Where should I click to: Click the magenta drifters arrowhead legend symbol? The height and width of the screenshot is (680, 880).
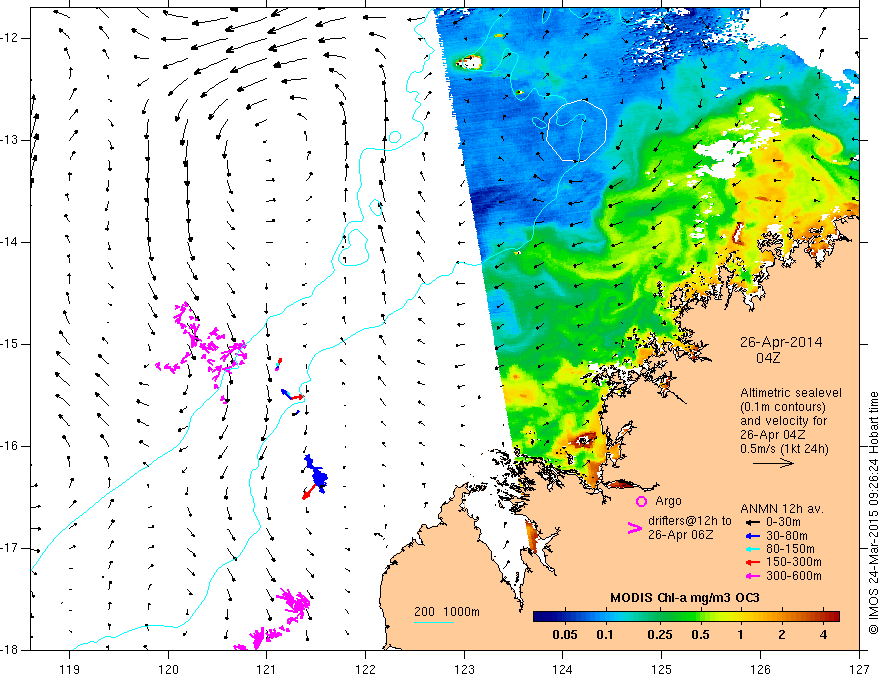tap(634, 528)
